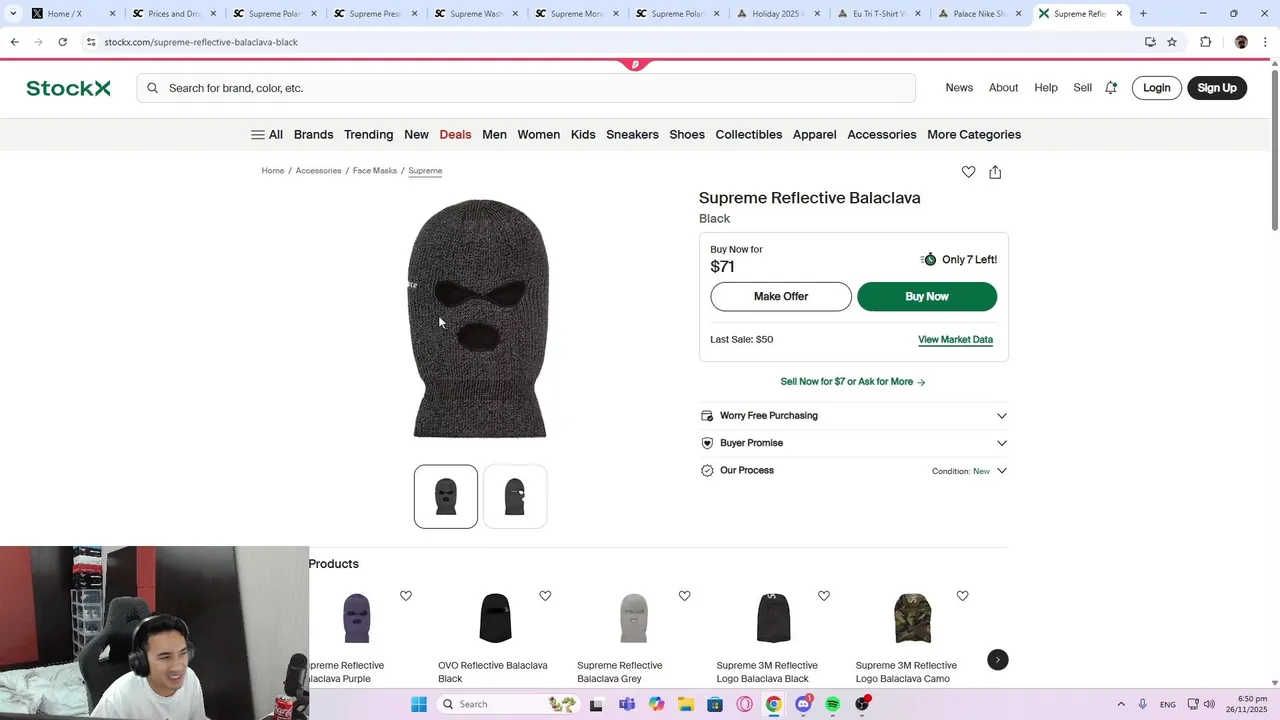
Task: Go to Supreme breadcrumb link
Action: pos(425,171)
